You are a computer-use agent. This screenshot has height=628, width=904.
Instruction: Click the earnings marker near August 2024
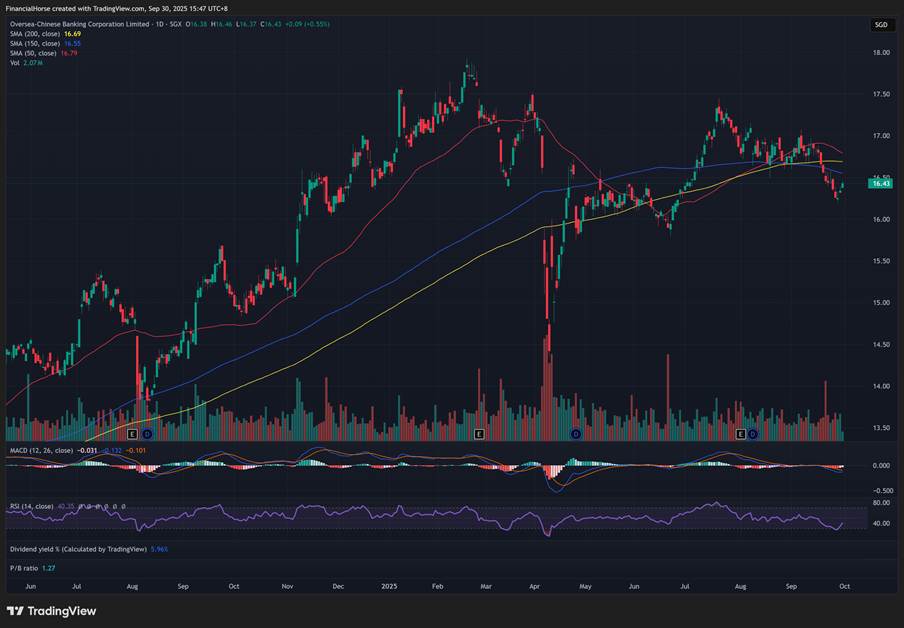133,435
